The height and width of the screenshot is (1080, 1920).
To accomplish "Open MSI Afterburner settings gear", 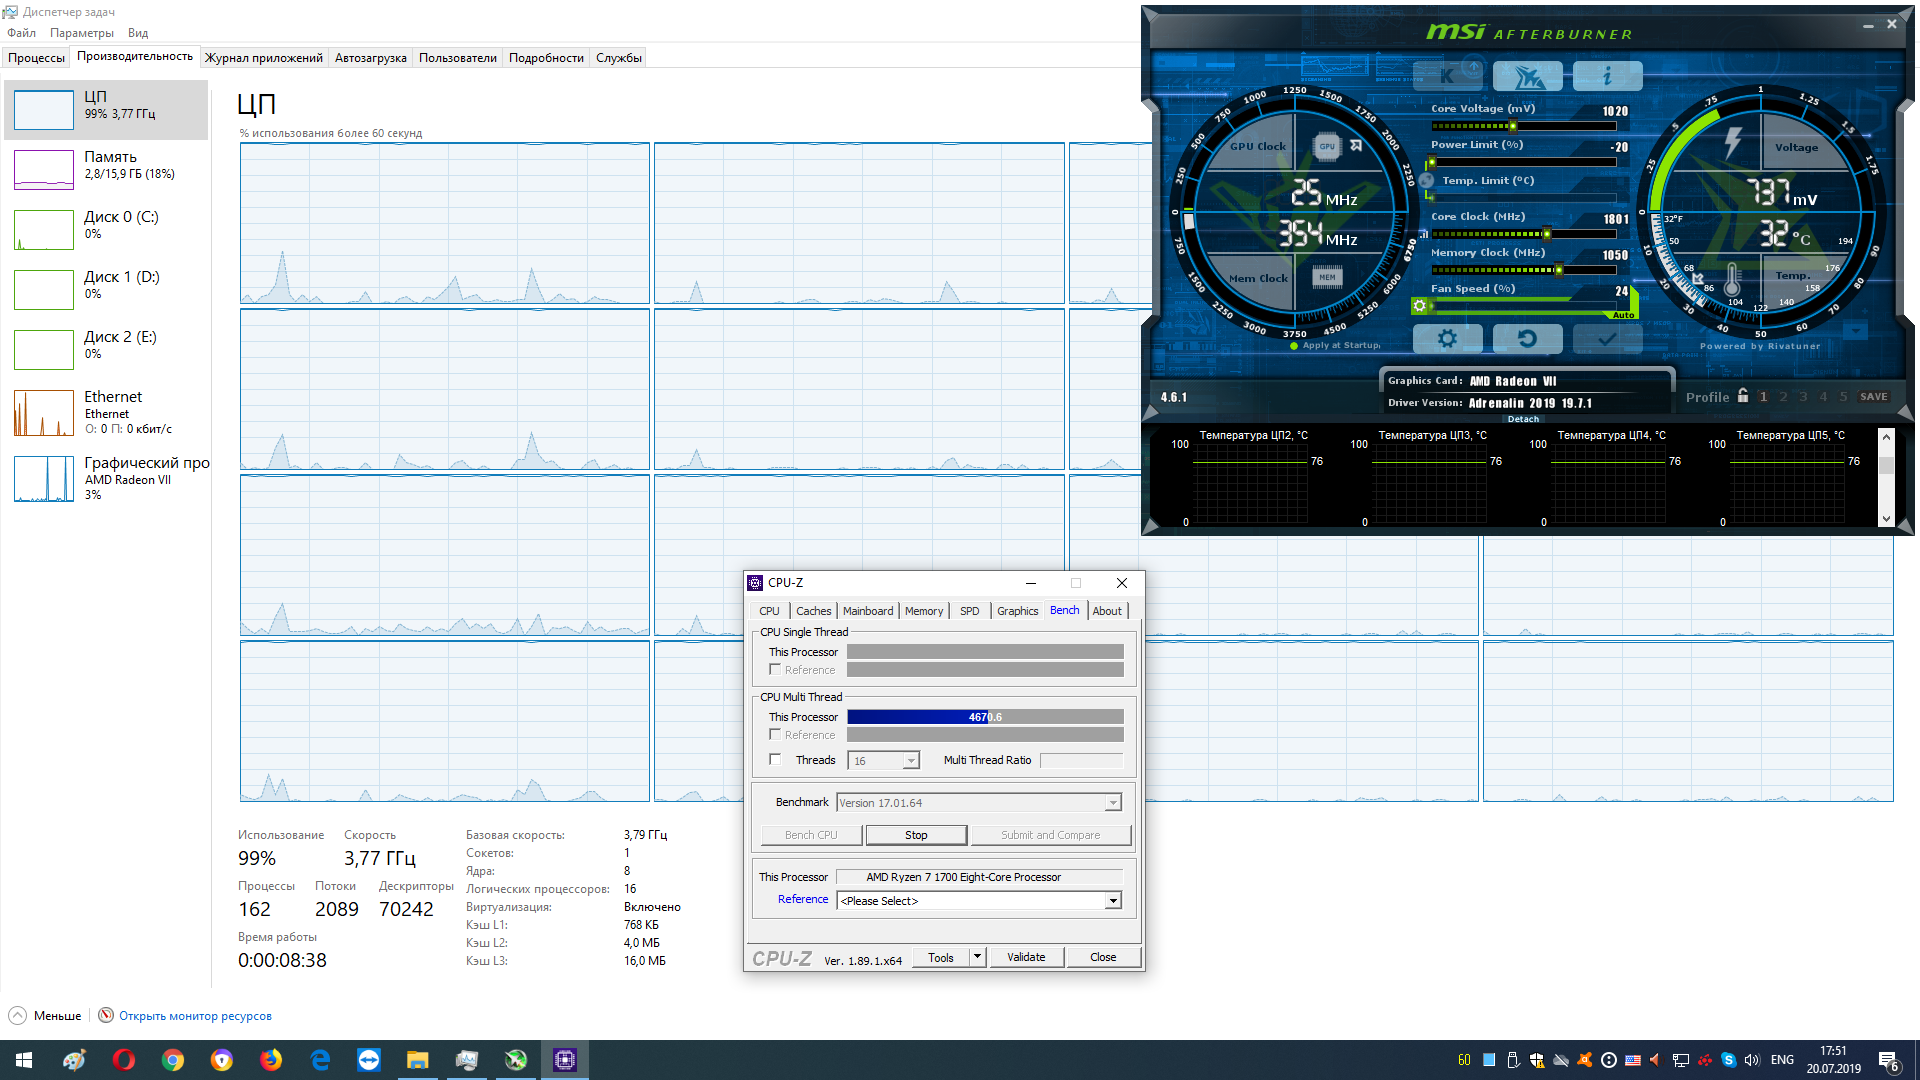I will click(1447, 339).
